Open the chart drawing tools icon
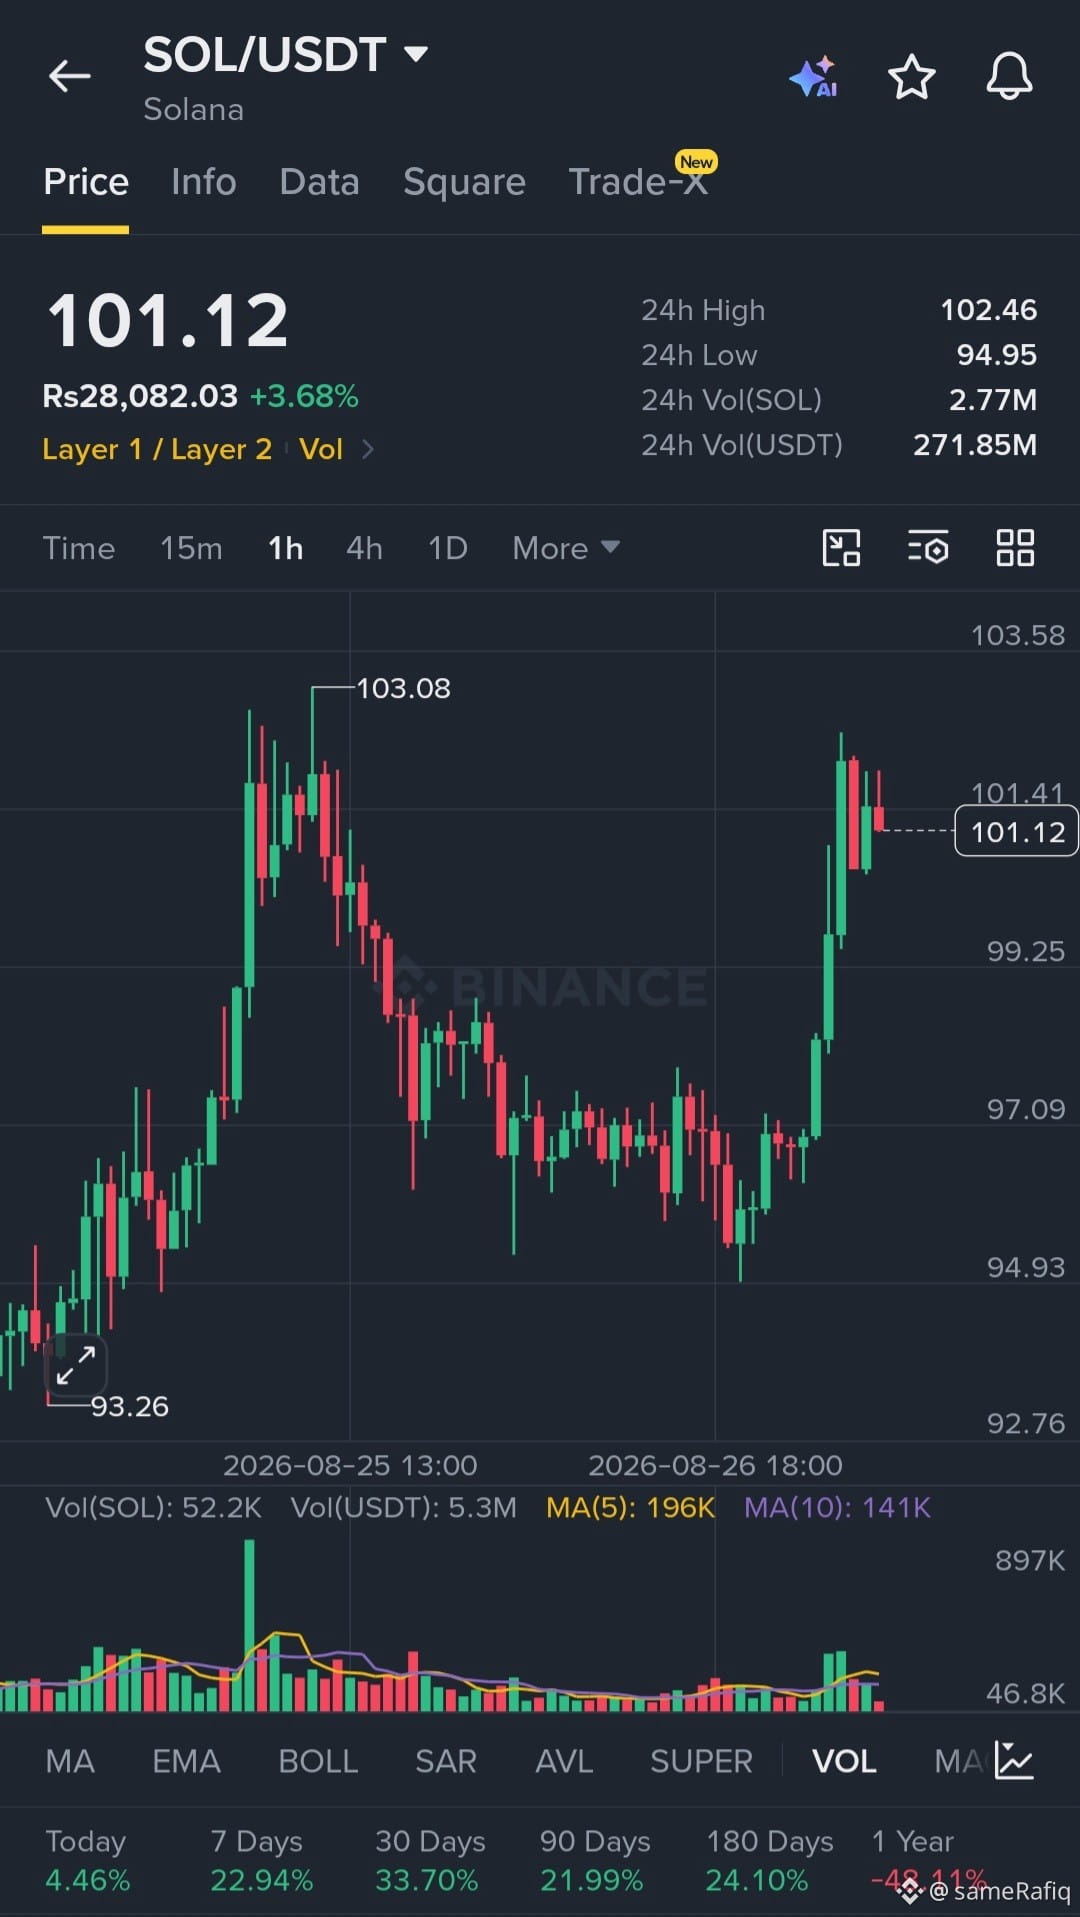1080x1917 pixels. click(841, 548)
